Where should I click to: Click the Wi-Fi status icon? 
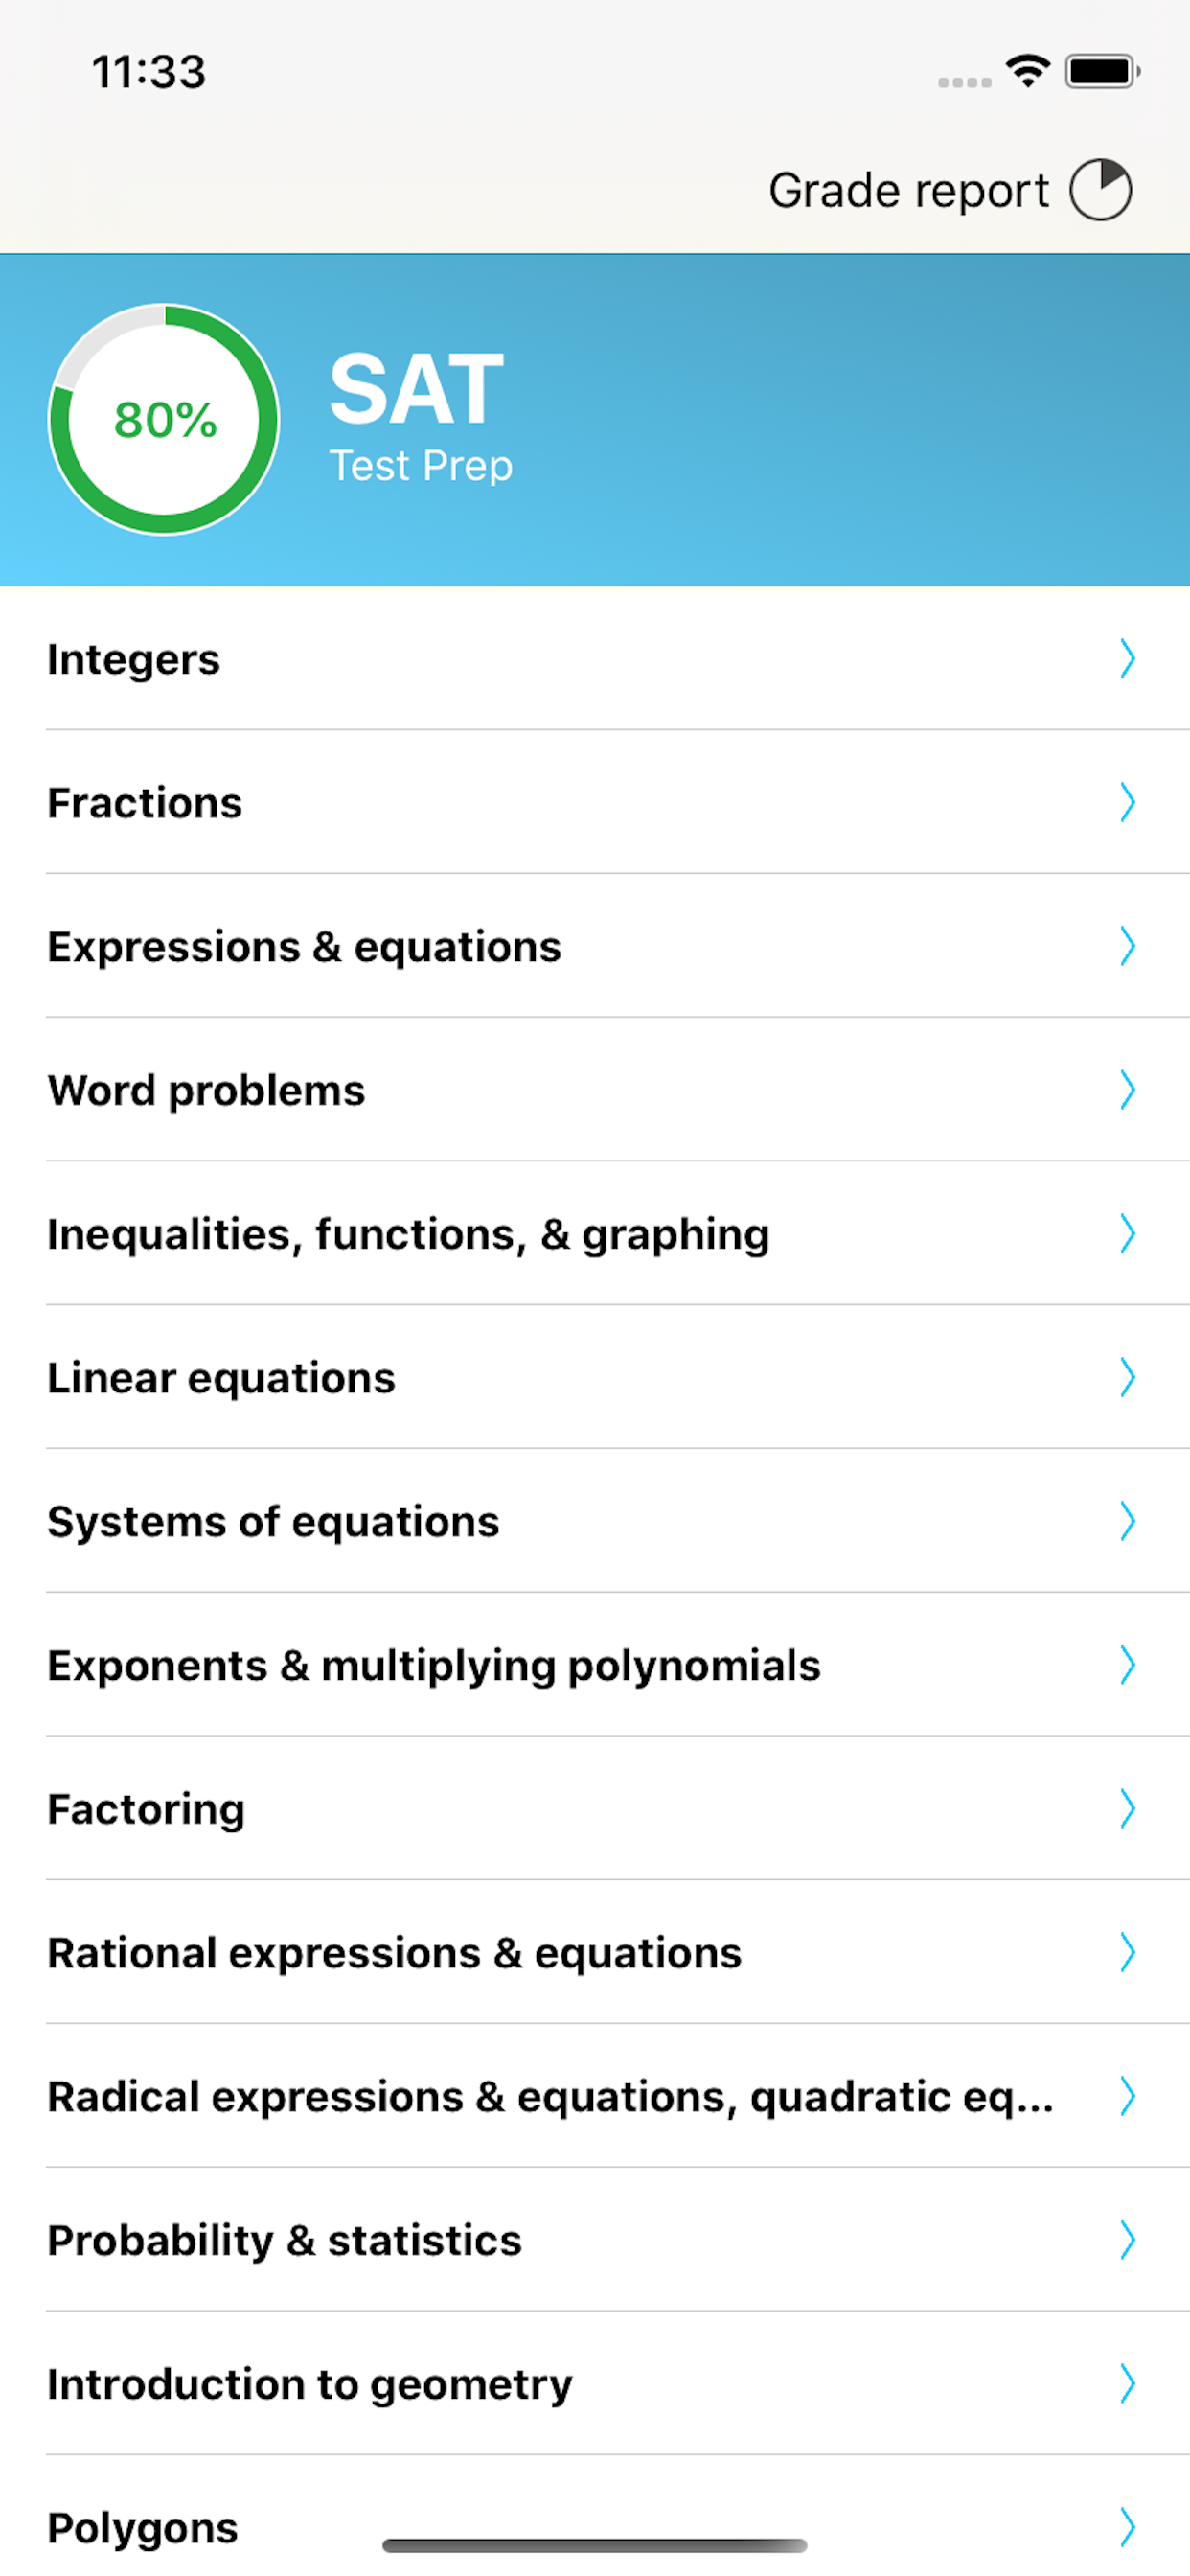tap(1027, 70)
